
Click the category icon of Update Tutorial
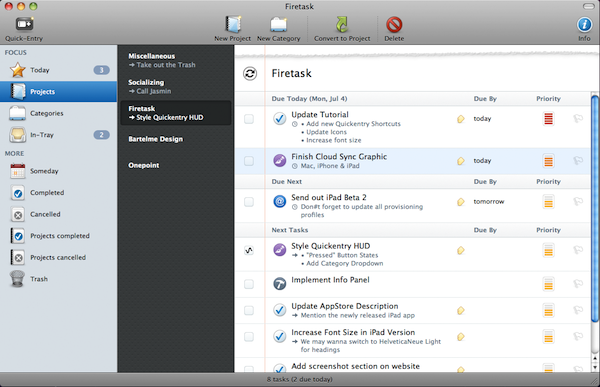280,118
